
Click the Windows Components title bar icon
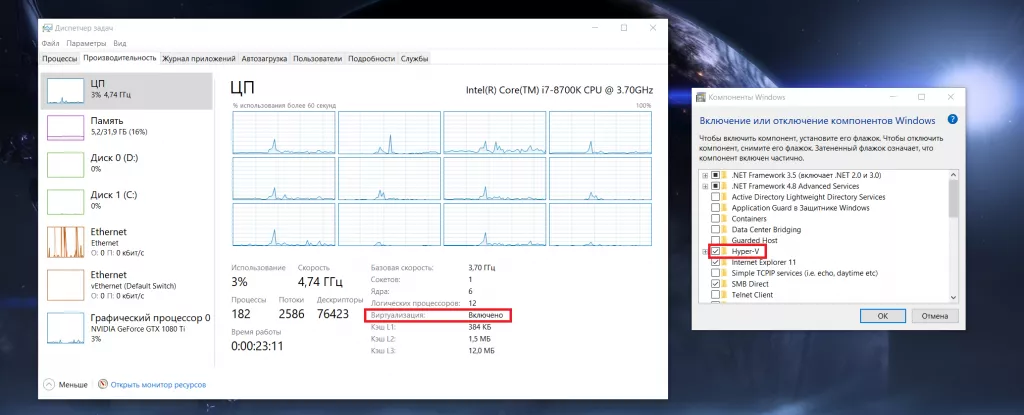[x=703, y=97]
